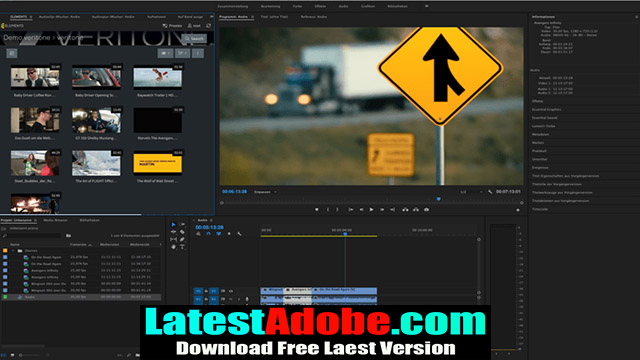Open the Audioclip-Mischer tab
This screenshot has width=640, height=360.
pos(60,17)
